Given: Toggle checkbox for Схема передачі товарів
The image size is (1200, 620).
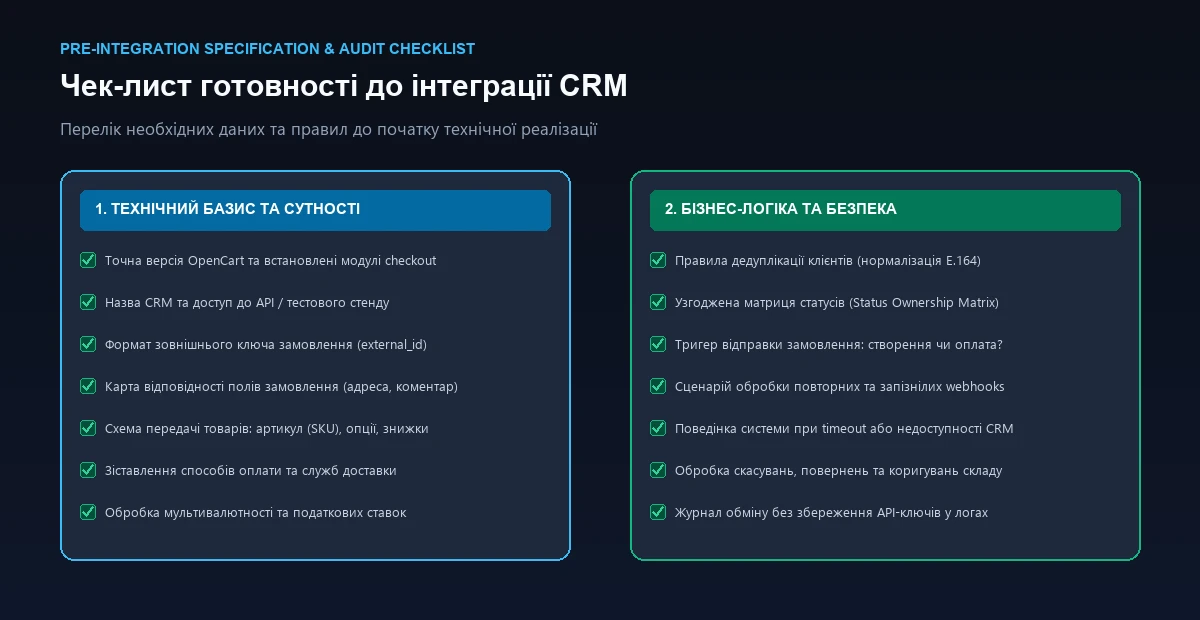Looking at the screenshot, I should [88, 428].
